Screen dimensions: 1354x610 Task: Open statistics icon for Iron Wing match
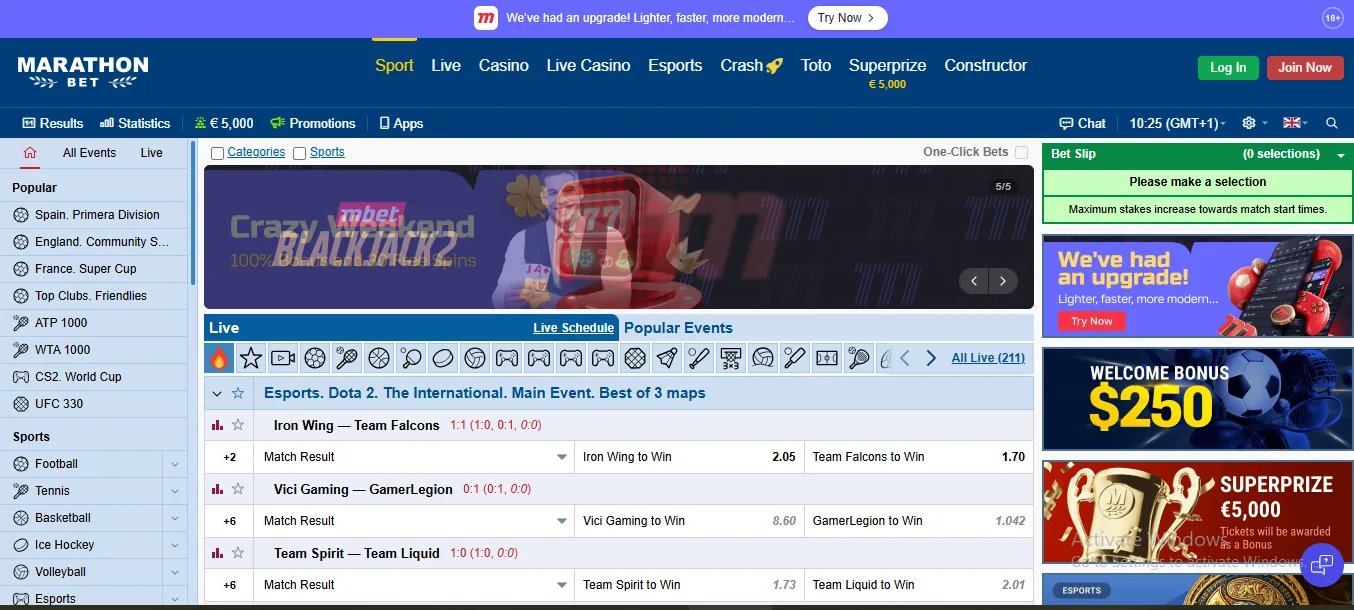(x=218, y=425)
